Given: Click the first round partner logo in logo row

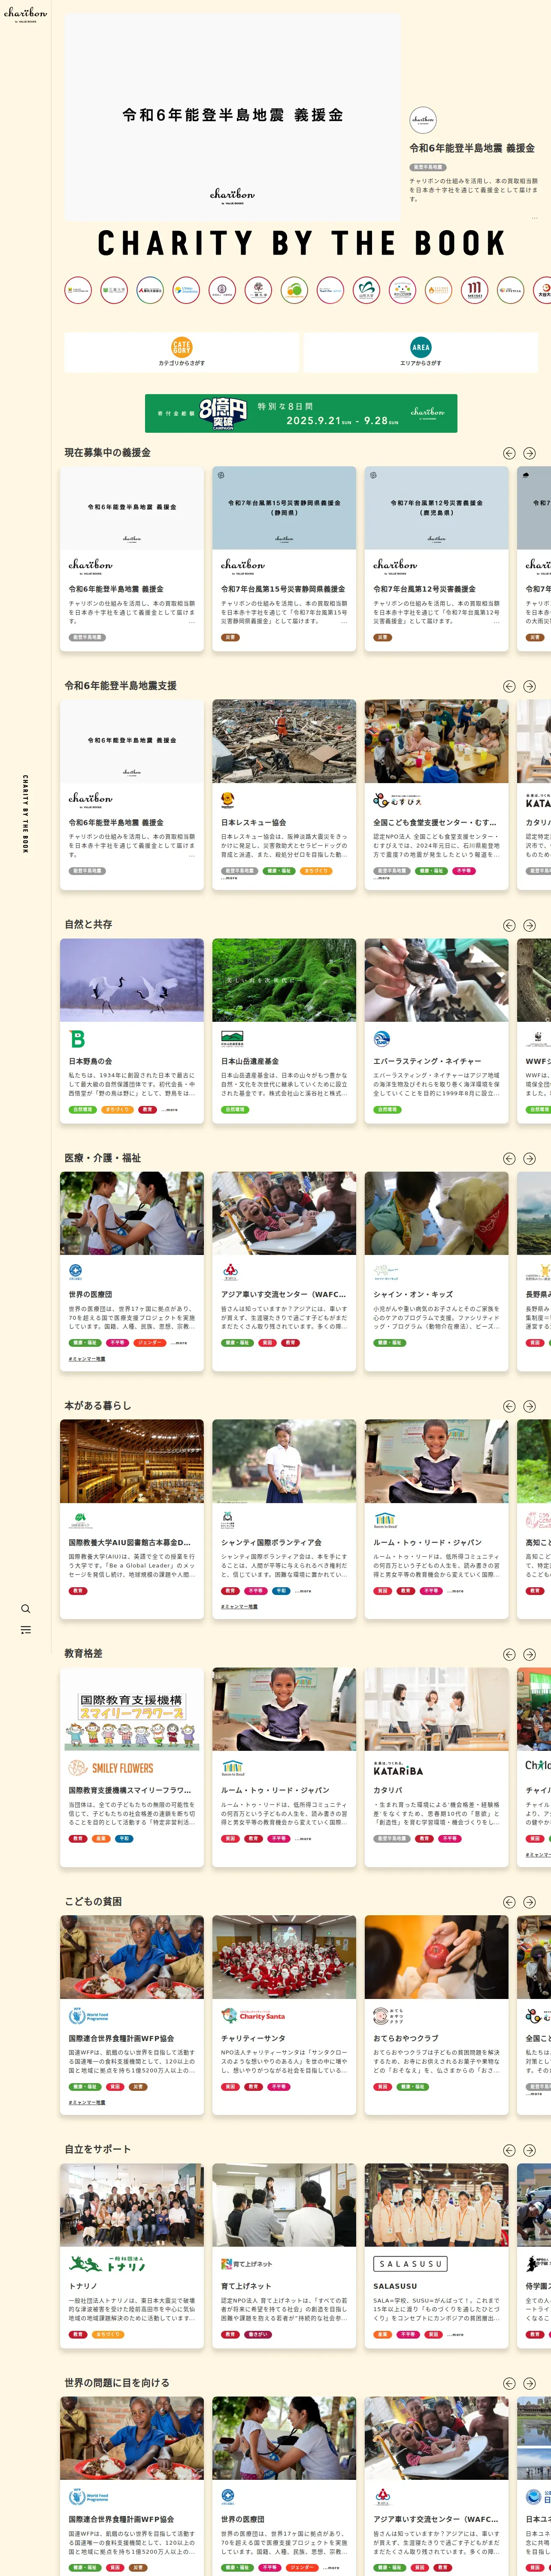Looking at the screenshot, I should [x=78, y=290].
